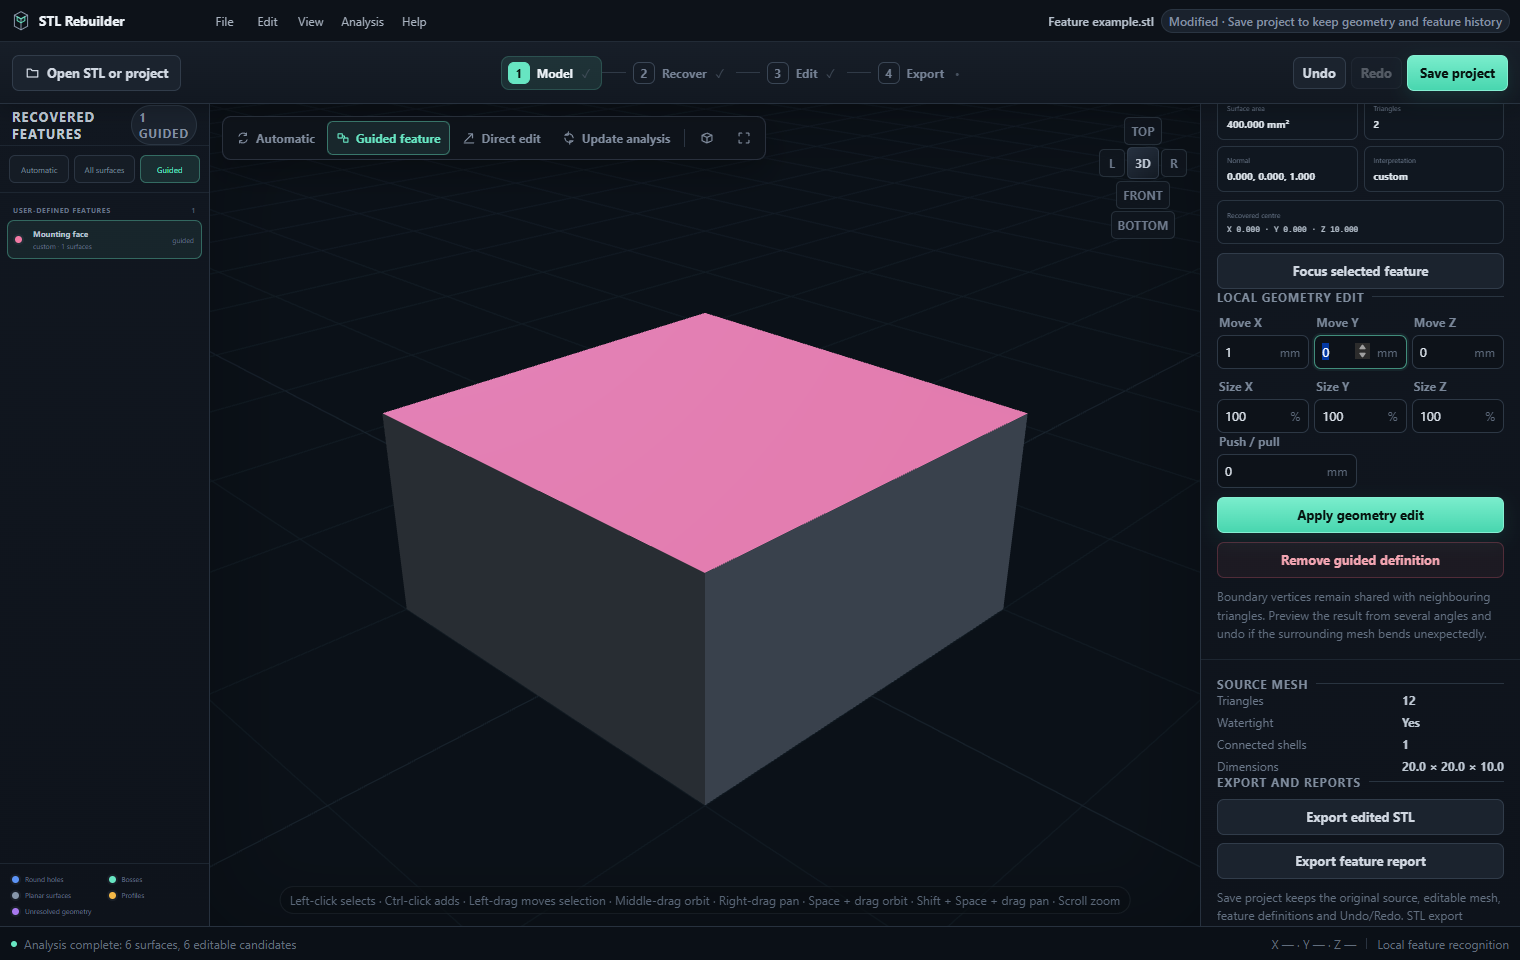The image size is (1520, 960).
Task: Click the Modified save project notice
Action: (x=1335, y=22)
